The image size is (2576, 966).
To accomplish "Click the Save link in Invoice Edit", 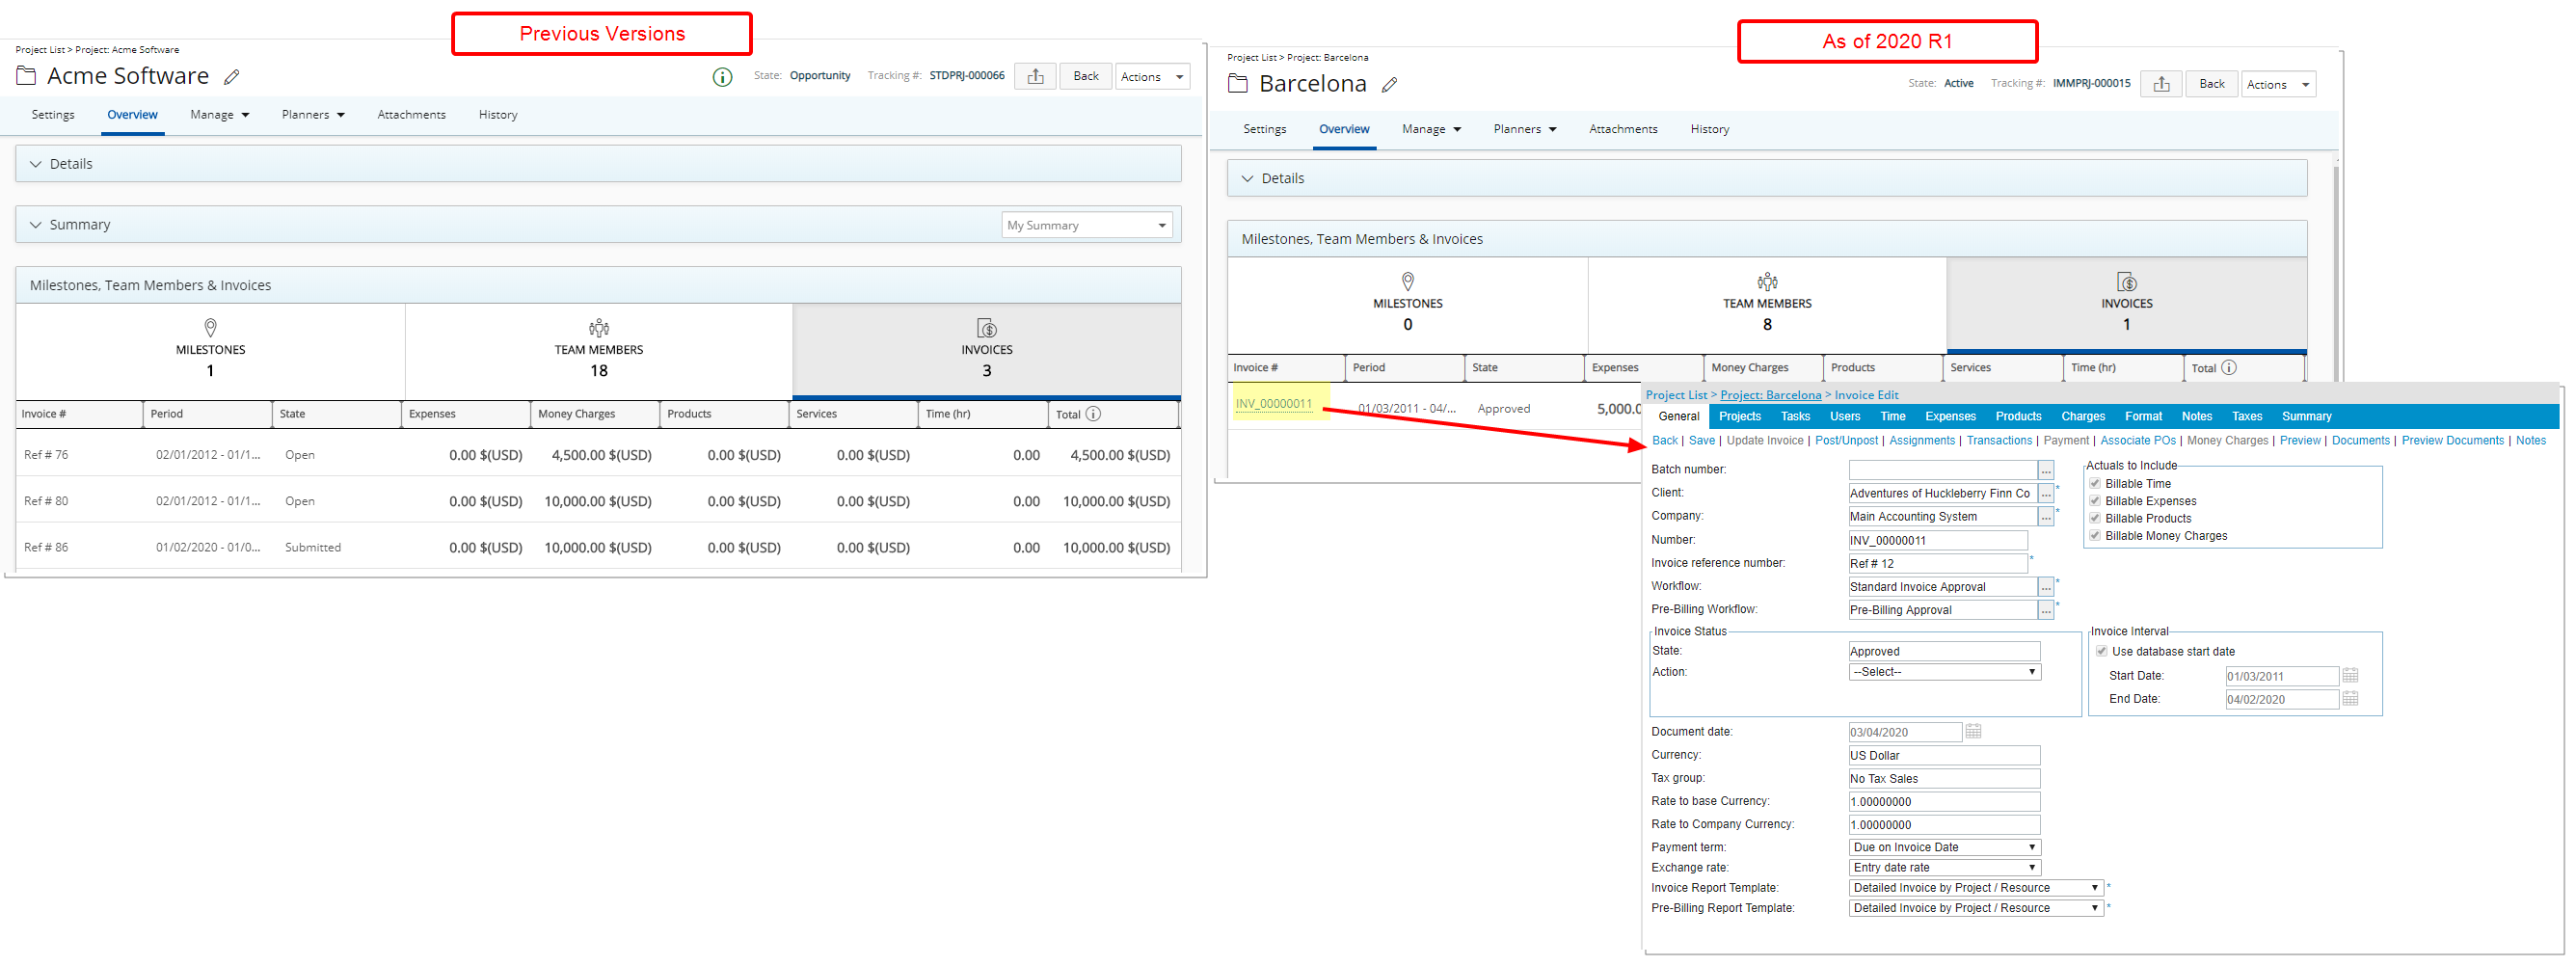I will [x=1701, y=441].
